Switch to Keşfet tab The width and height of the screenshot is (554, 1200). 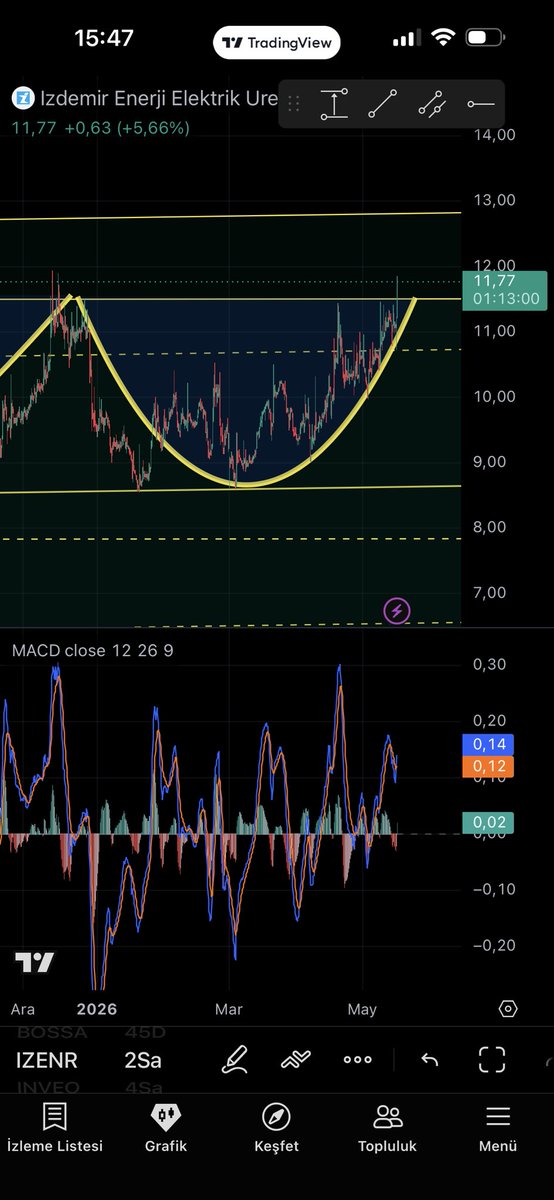276,1128
